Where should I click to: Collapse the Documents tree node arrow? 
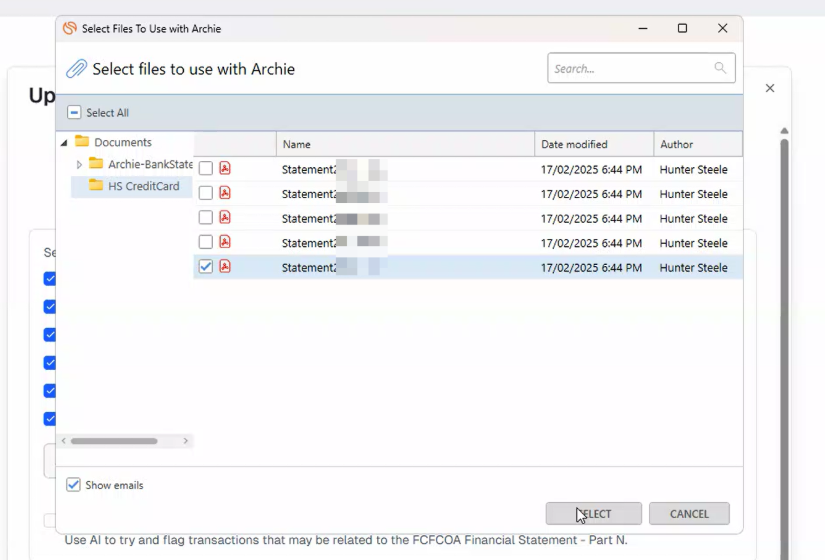click(64, 143)
